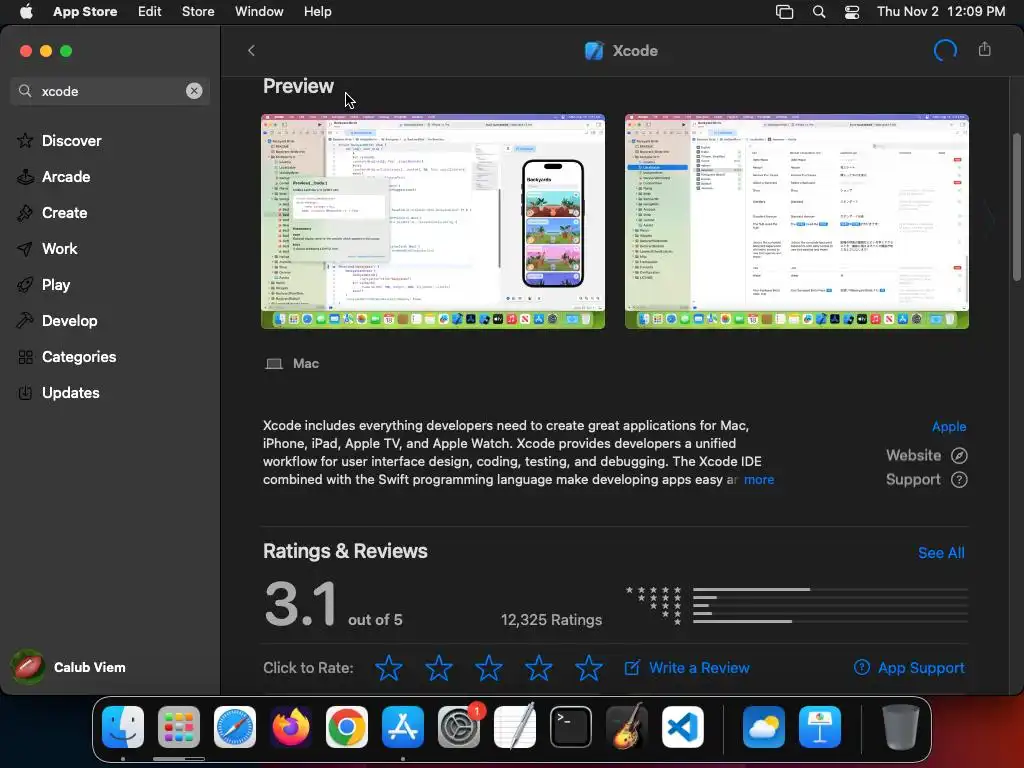
Task: Open the Create section
Action: tap(64, 212)
